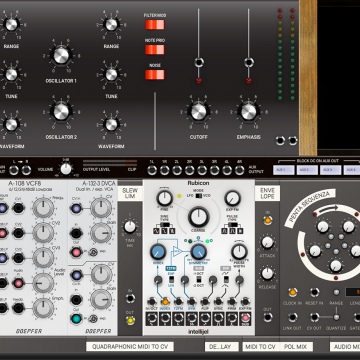Flip the Rubicon PULSE TYPE switch
Viewport: 360px width, 360px height.
click(x=232, y=225)
